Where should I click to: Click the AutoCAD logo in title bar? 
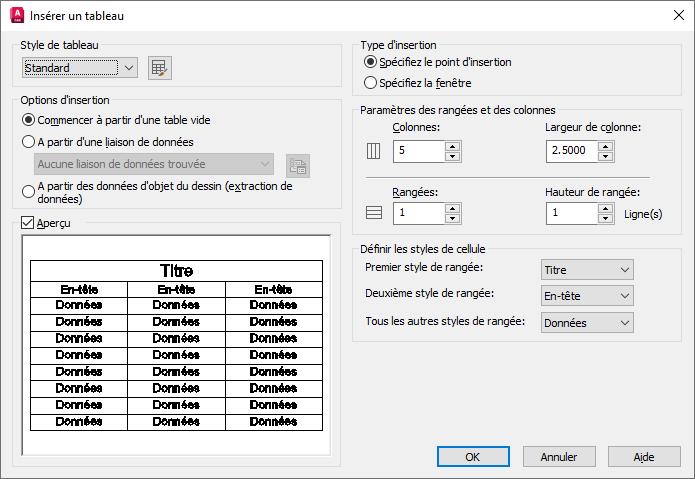coord(16,16)
